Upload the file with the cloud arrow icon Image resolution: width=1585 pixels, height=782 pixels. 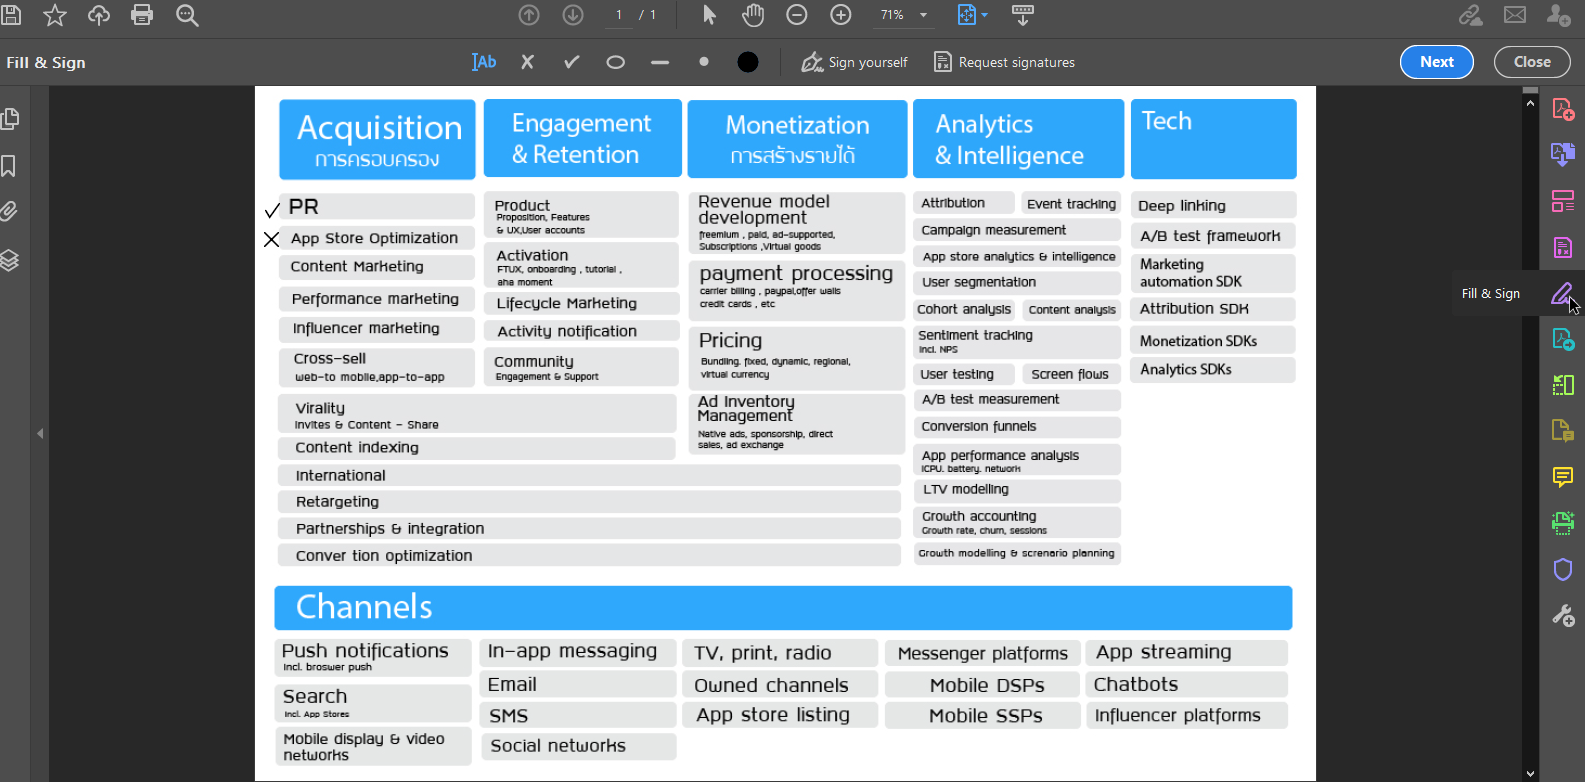[99, 15]
